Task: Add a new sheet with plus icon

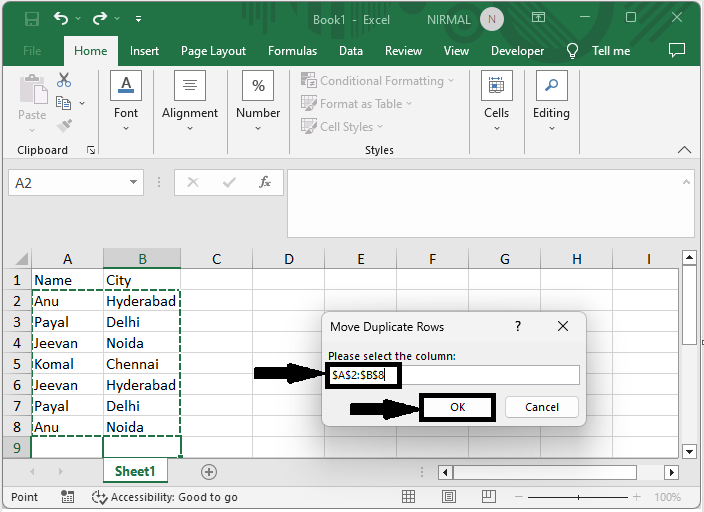Action: 209,471
